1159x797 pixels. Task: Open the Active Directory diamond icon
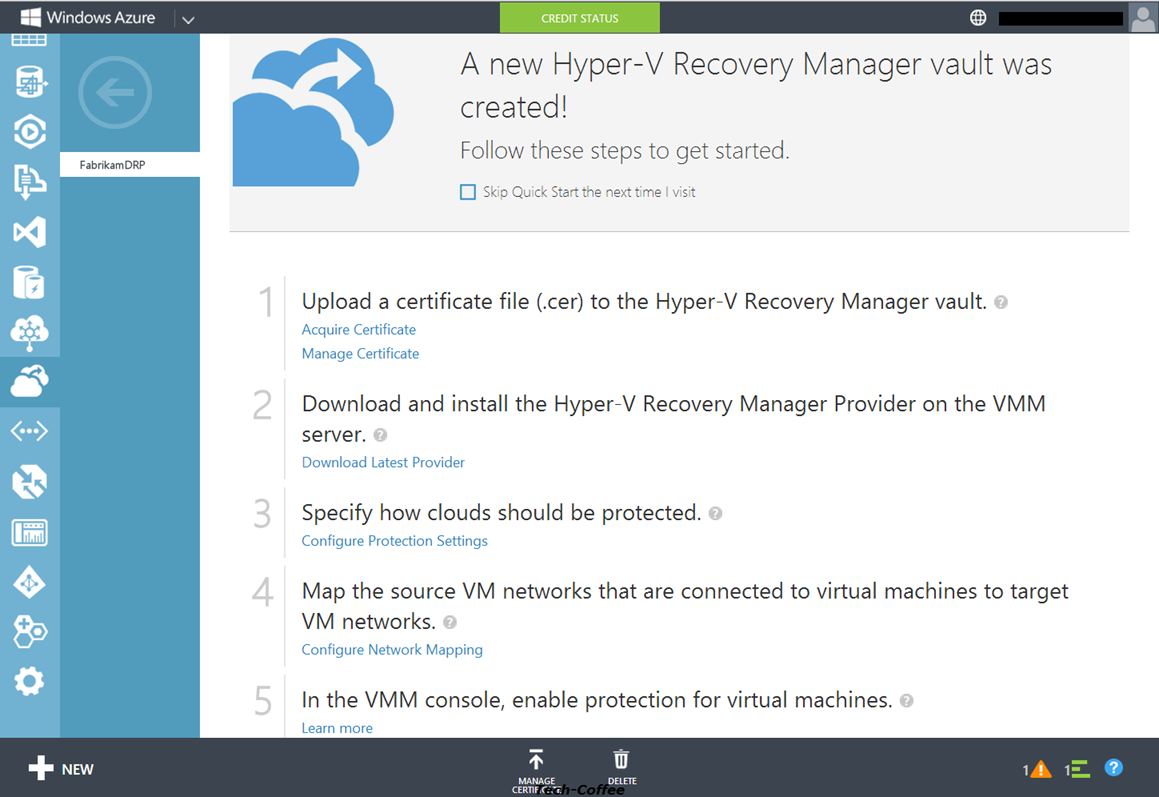(x=30, y=583)
